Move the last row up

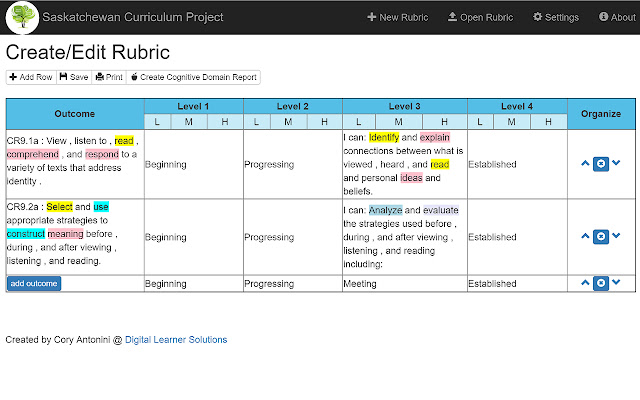[585, 283]
